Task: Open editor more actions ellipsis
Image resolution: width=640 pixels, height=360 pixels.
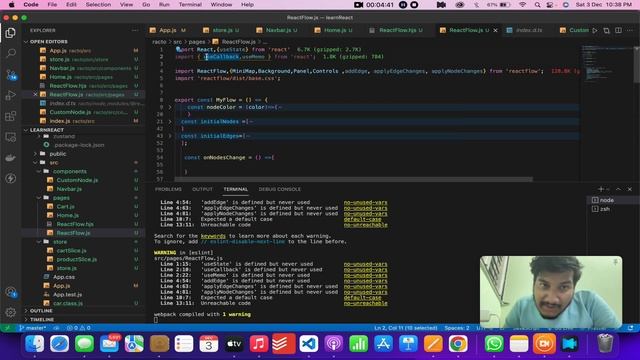Action: tap(630, 31)
